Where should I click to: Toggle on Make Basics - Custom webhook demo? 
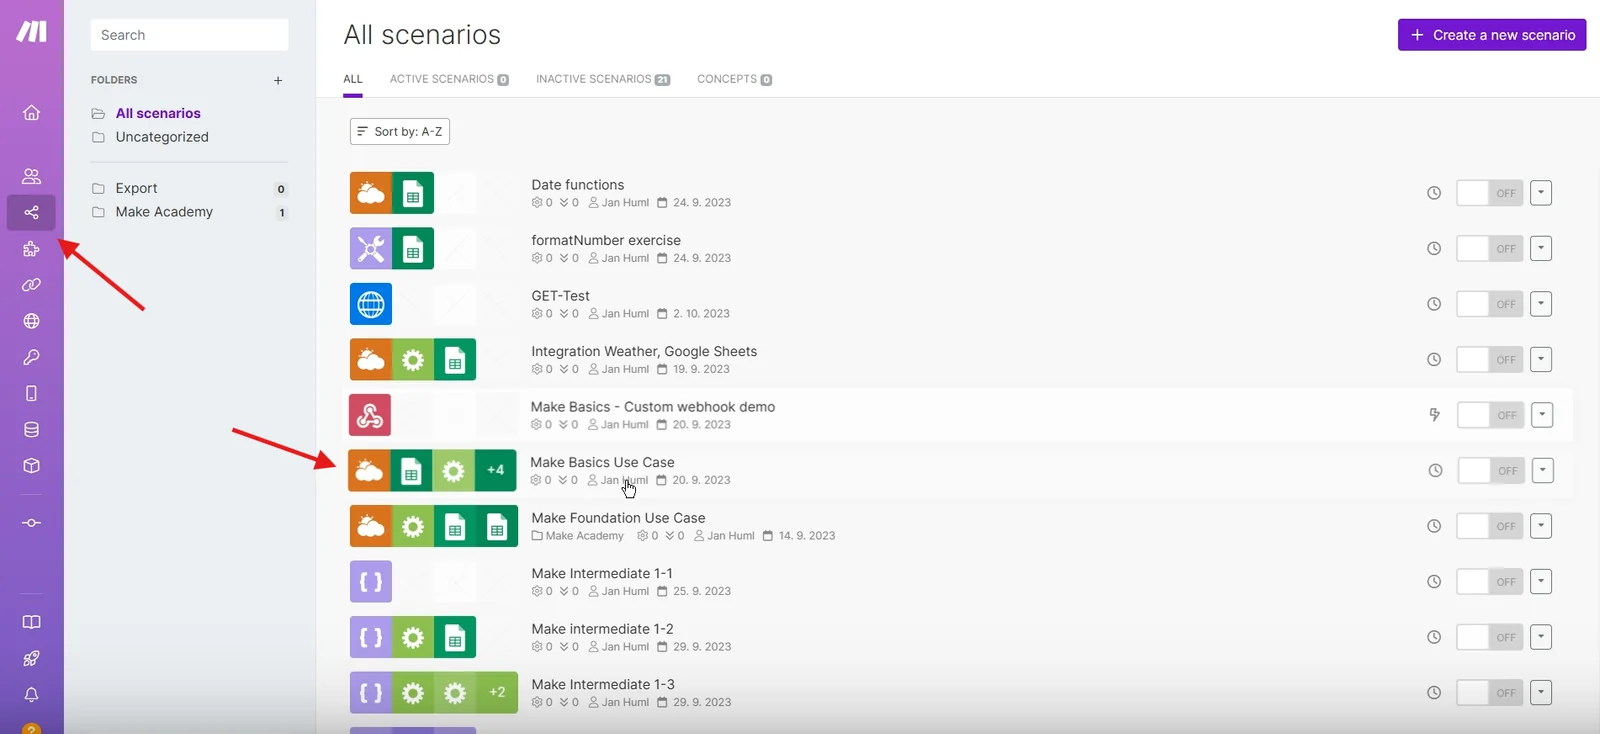click(1490, 415)
